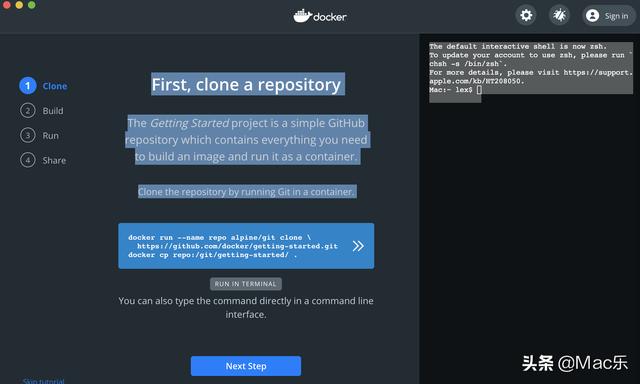Click the 'First, clone a repository' heading

pos(246,84)
